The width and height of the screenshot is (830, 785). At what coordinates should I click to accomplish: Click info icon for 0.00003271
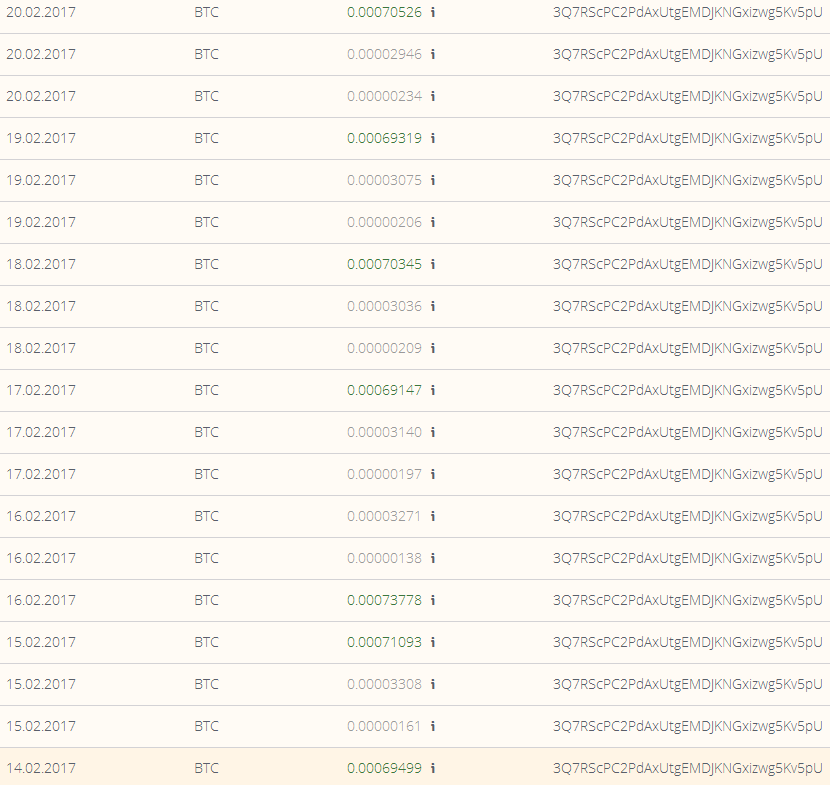pos(432,516)
